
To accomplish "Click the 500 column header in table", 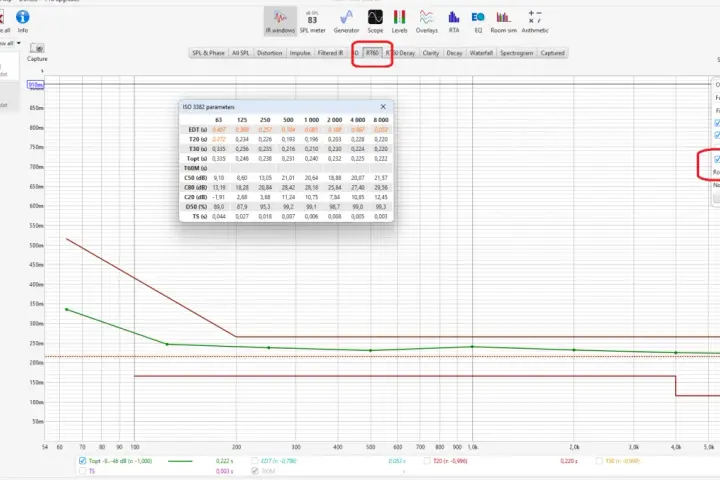I will 288,120.
